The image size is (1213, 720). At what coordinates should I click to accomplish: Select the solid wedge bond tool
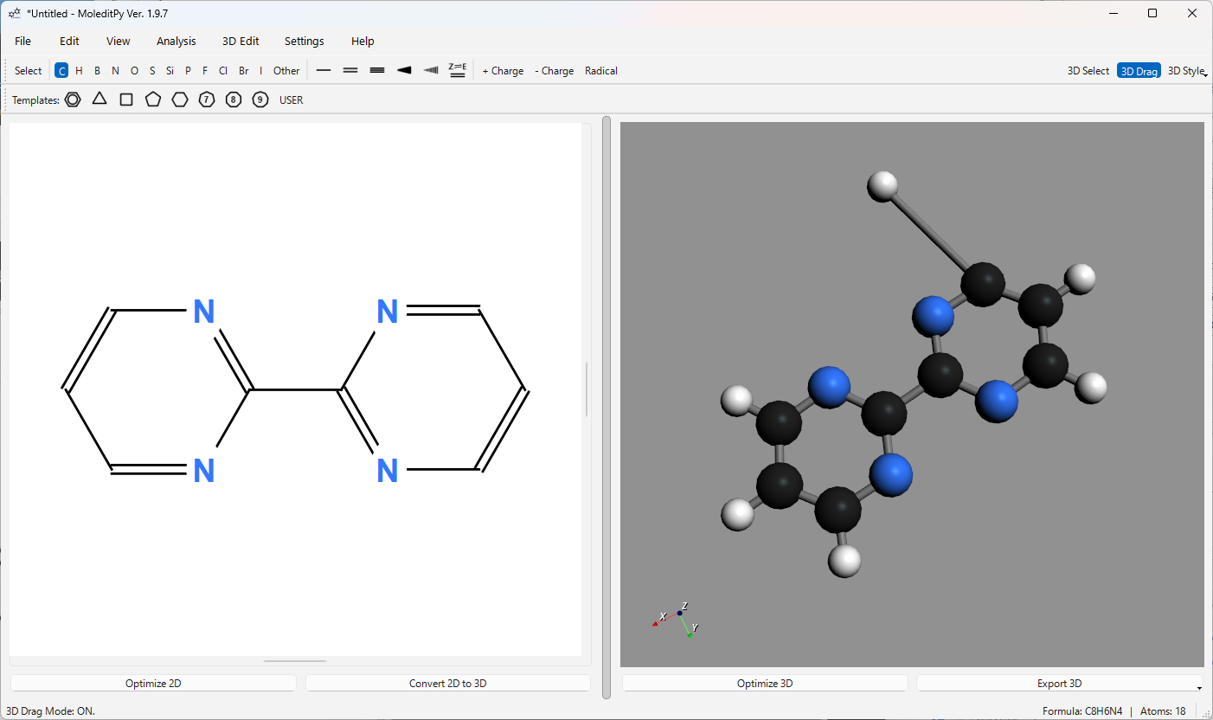(x=404, y=71)
